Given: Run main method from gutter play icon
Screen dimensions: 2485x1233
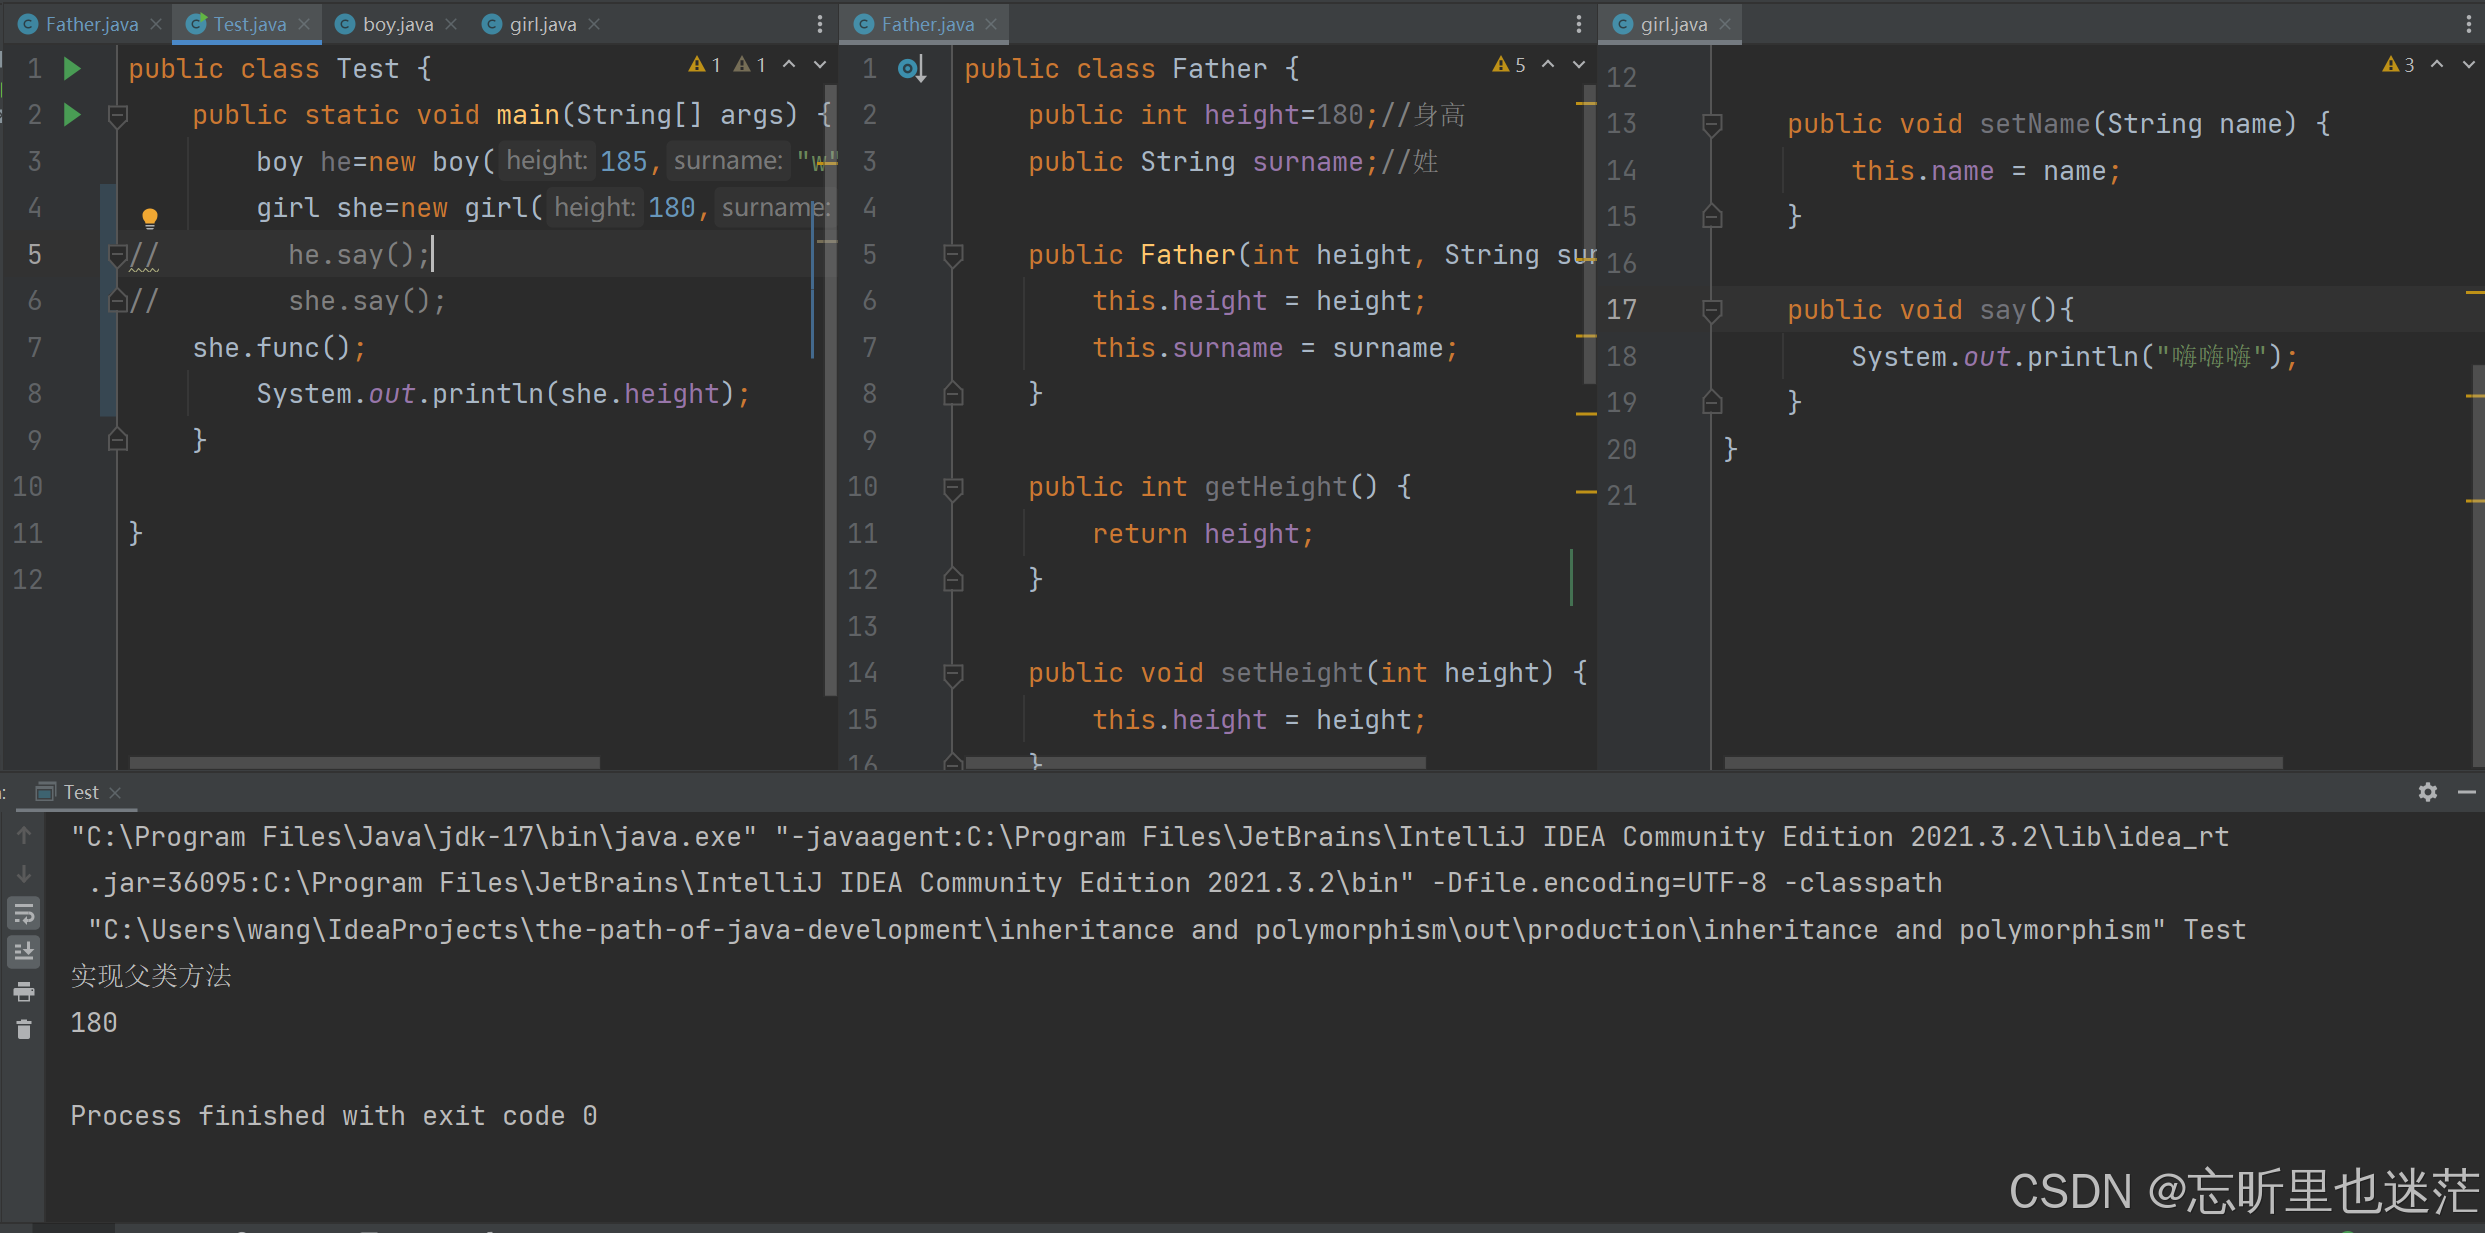Looking at the screenshot, I should tap(70, 115).
